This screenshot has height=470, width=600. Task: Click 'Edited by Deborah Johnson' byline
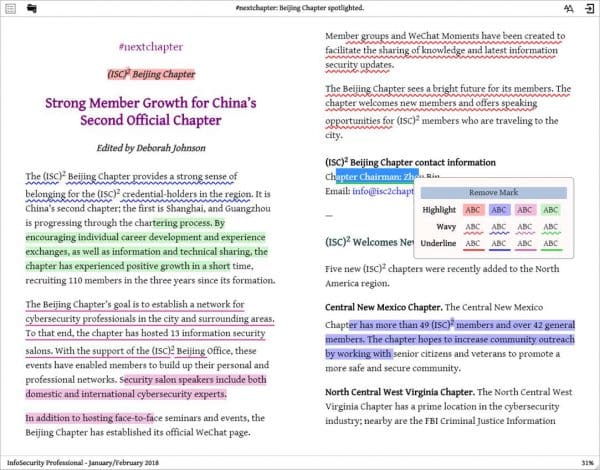151,148
